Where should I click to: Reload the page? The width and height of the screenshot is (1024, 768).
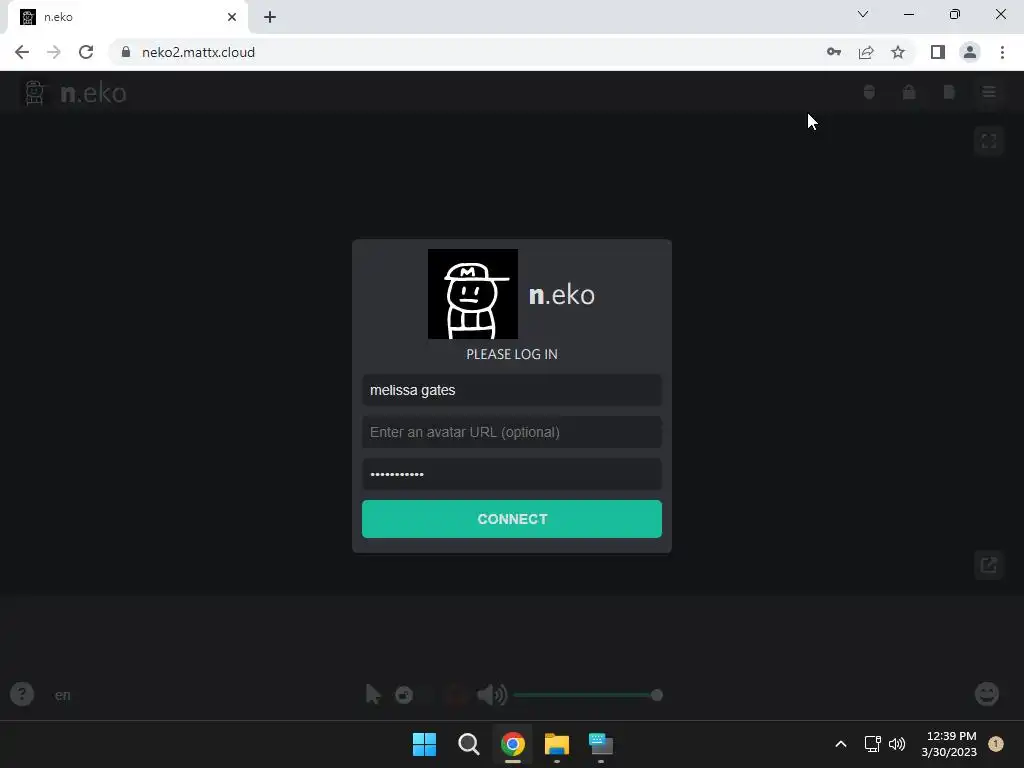coord(86,52)
